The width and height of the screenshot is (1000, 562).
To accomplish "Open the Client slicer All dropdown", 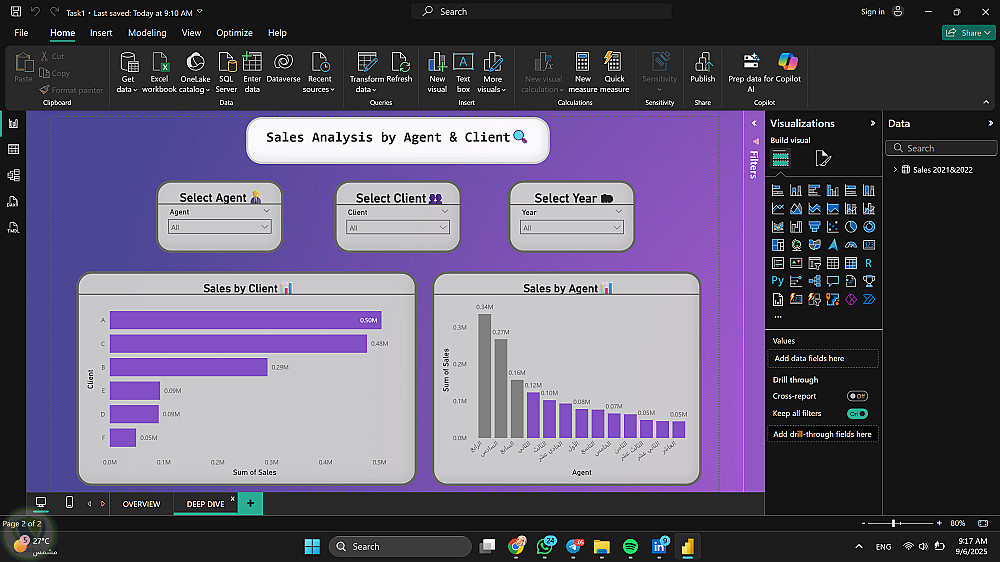I will pyautogui.click(x=397, y=228).
